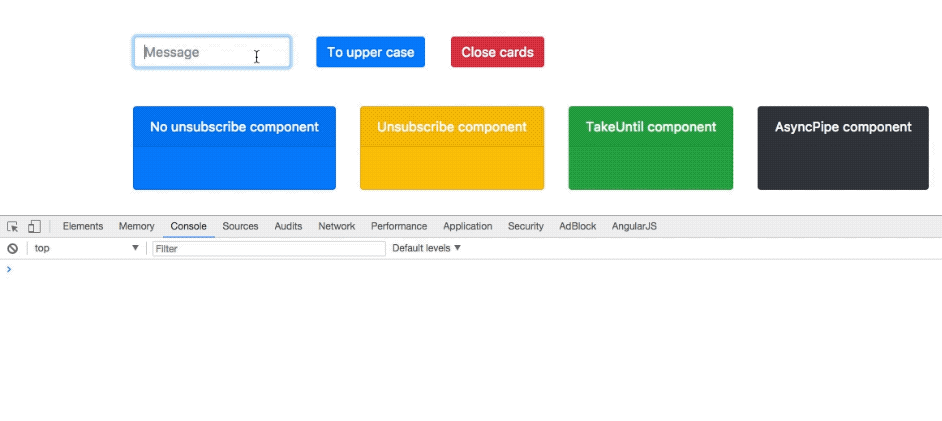Focus the Message text input
942x421 pixels.
click(x=212, y=52)
